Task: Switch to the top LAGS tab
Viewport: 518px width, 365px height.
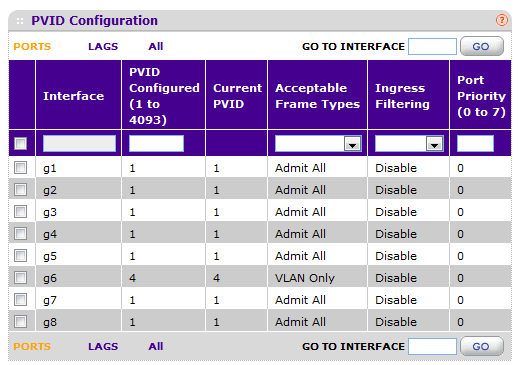Action: (103, 46)
